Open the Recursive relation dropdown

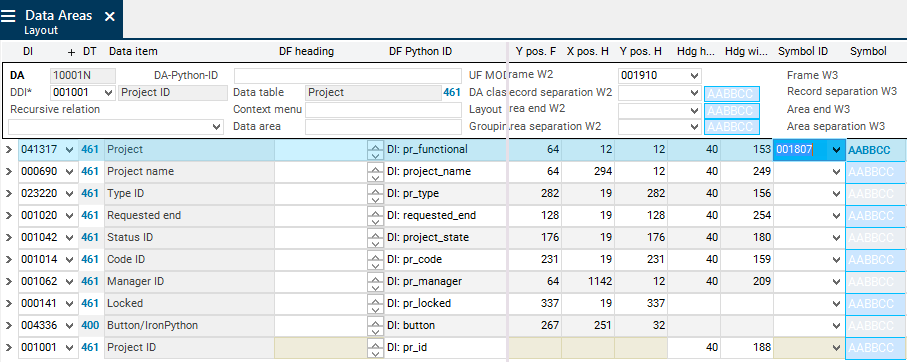[x=217, y=127]
